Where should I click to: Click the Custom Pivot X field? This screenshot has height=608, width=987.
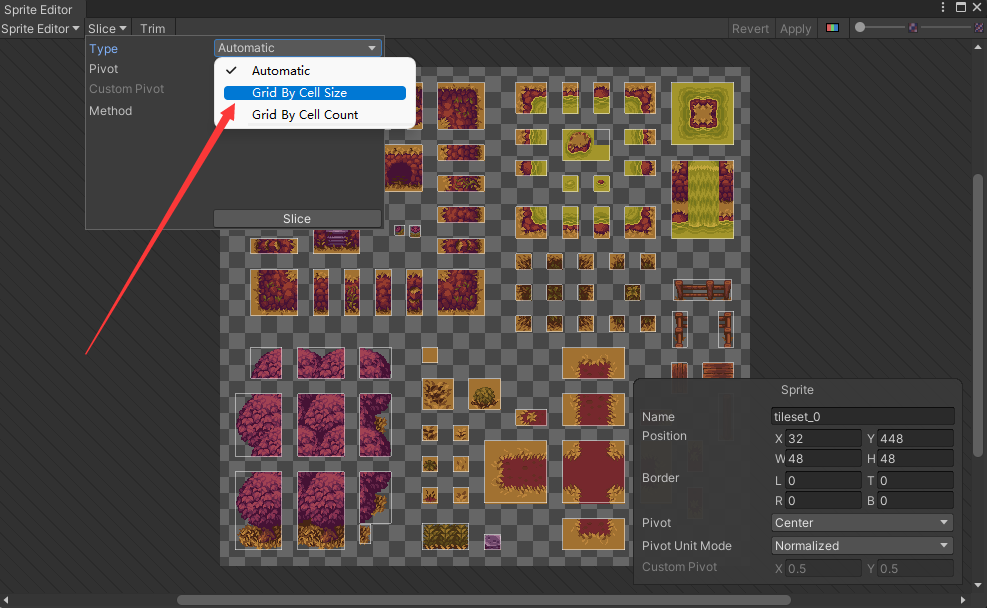(x=823, y=568)
